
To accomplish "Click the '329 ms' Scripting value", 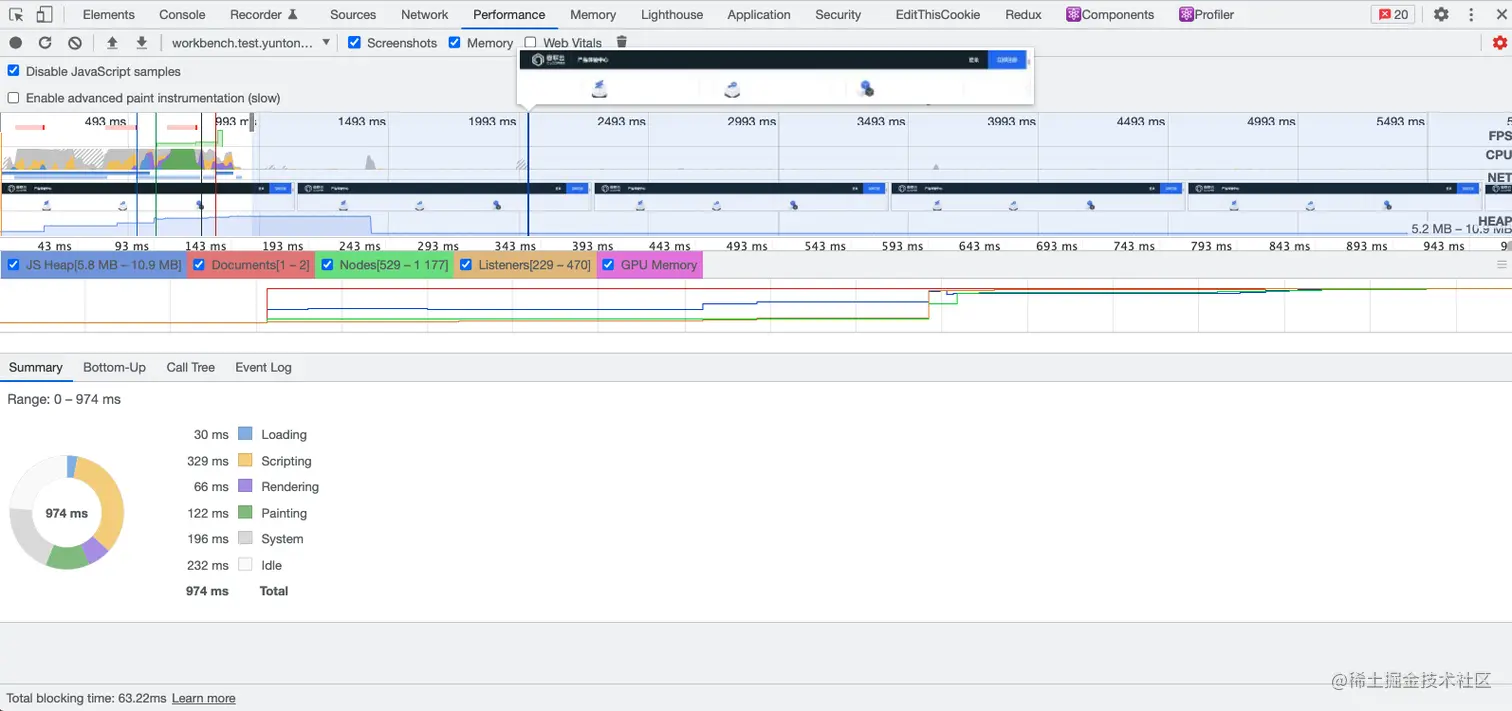I will coord(207,461).
